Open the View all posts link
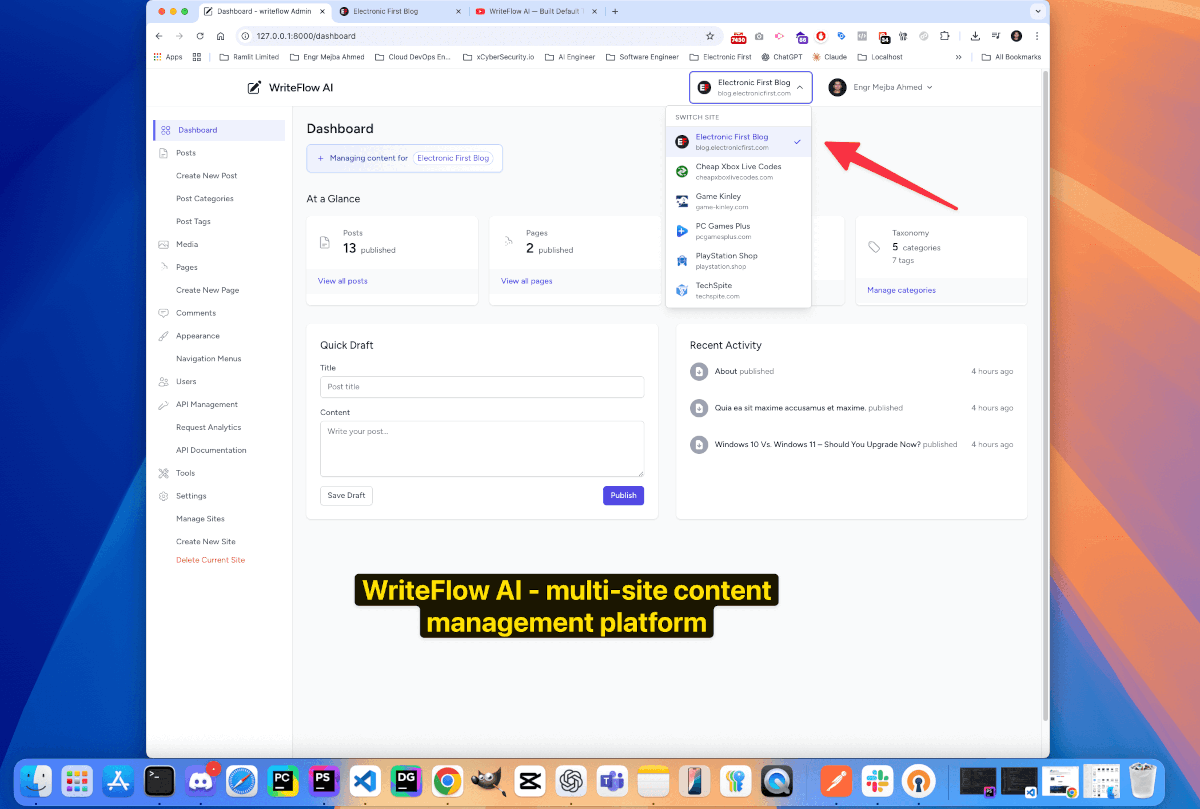The height and width of the screenshot is (809, 1200). 343,281
